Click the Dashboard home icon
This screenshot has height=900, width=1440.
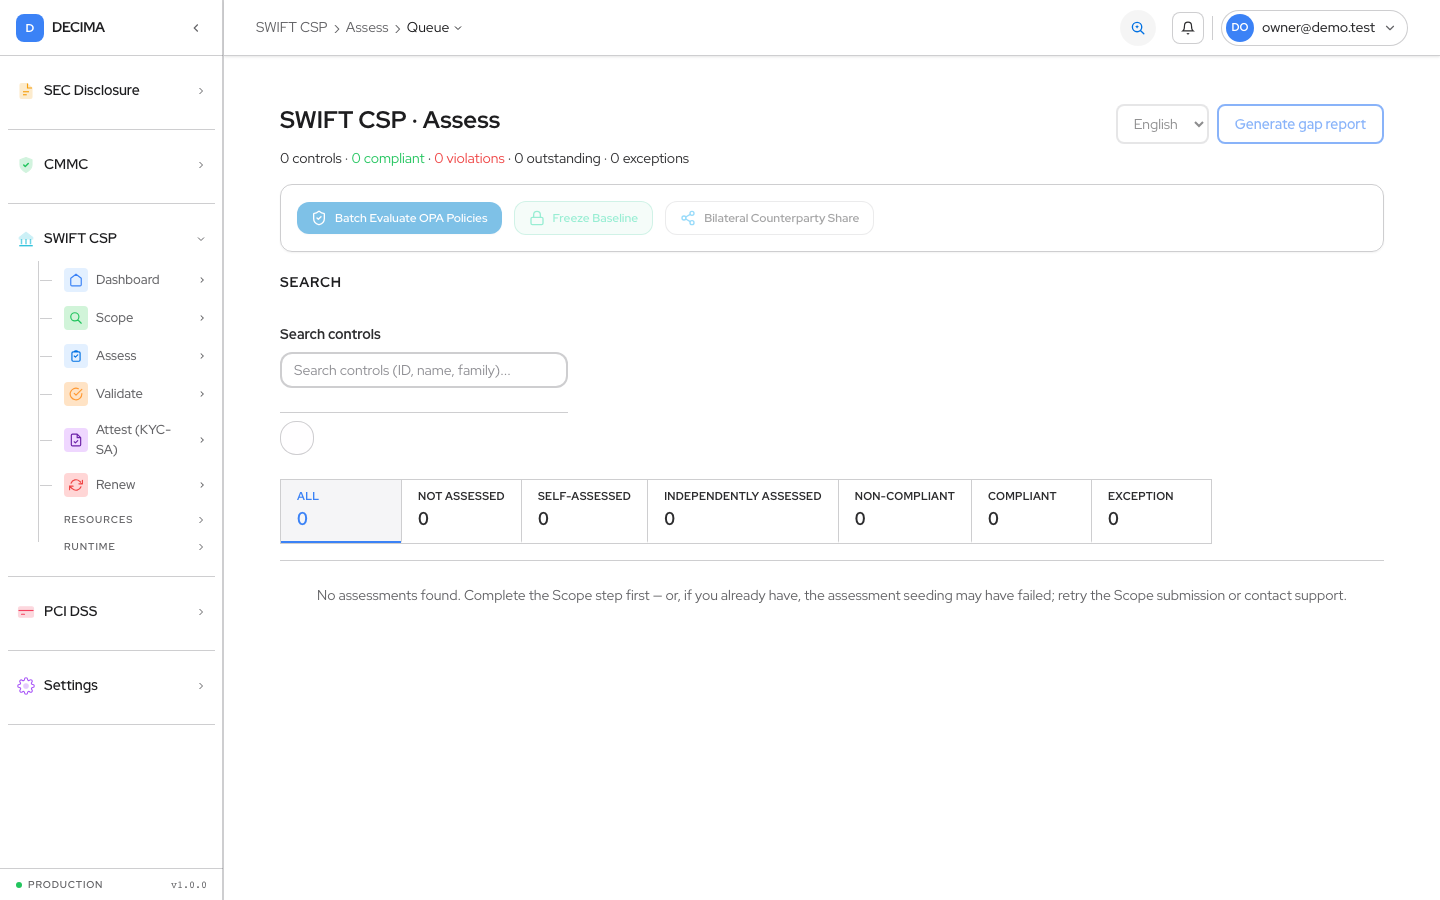[76, 280]
